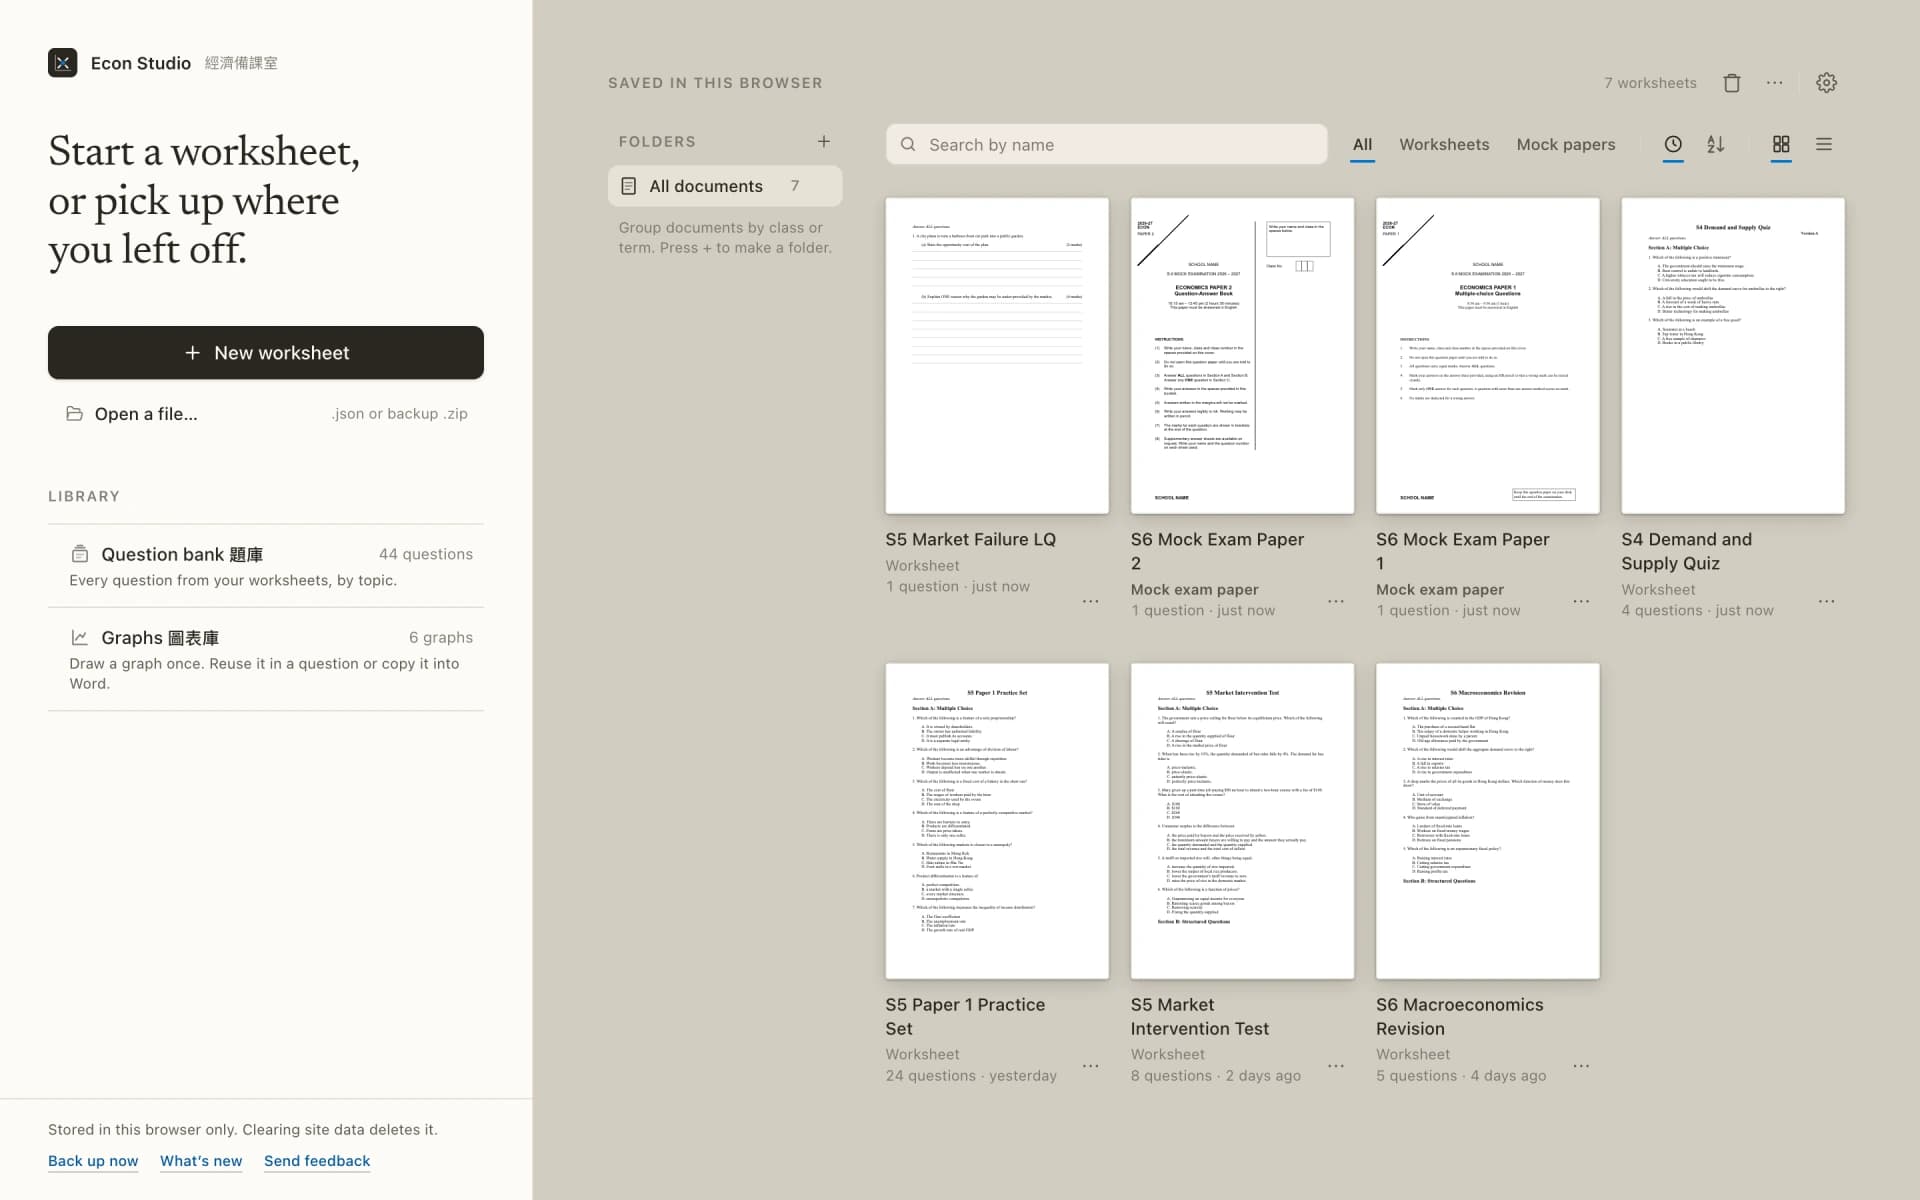Open S6 Mock Exam Paper 2 thumbnail
The image size is (1920, 1200).
click(1242, 356)
